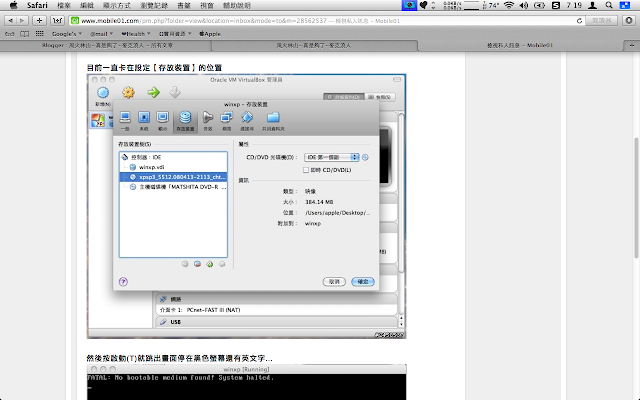Click the disc chooser icon beside the IDE slot dropdown
This screenshot has height=400, width=640.
tap(365, 157)
